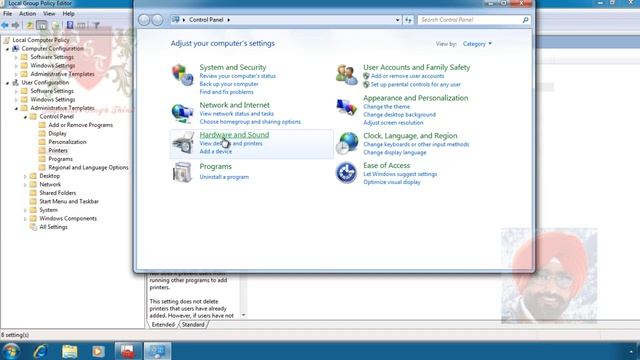Click Back up your computer link
Screen dimensions: 640x360
click(x=229, y=84)
